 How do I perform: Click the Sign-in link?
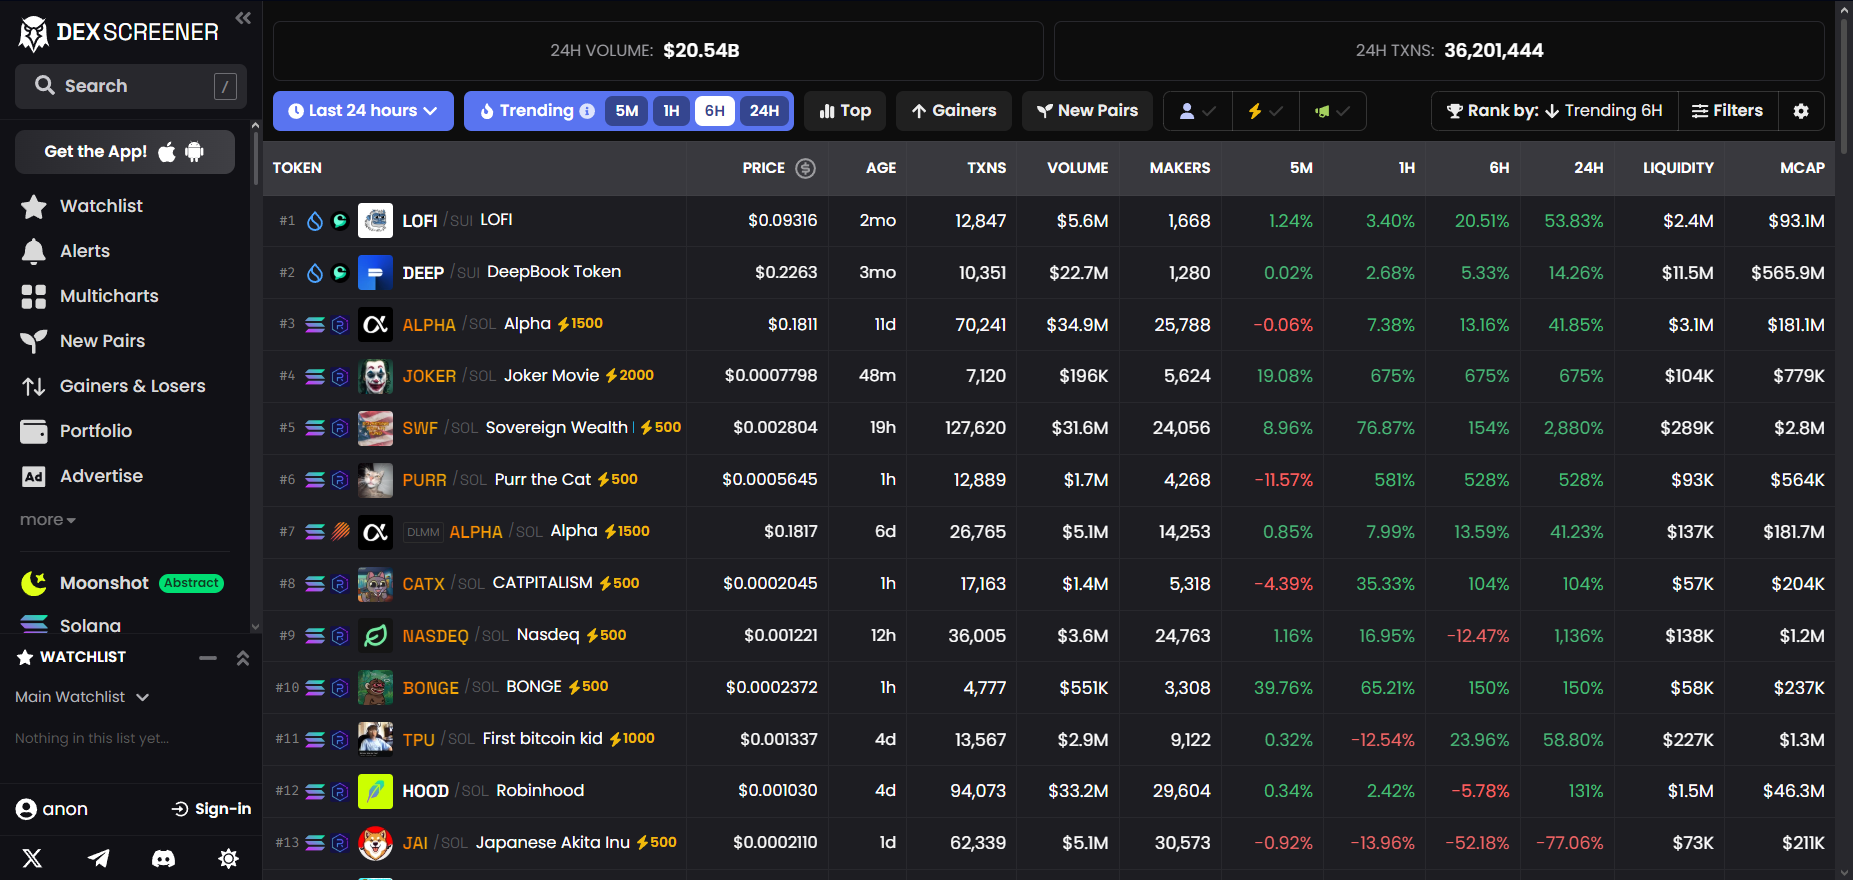211,809
